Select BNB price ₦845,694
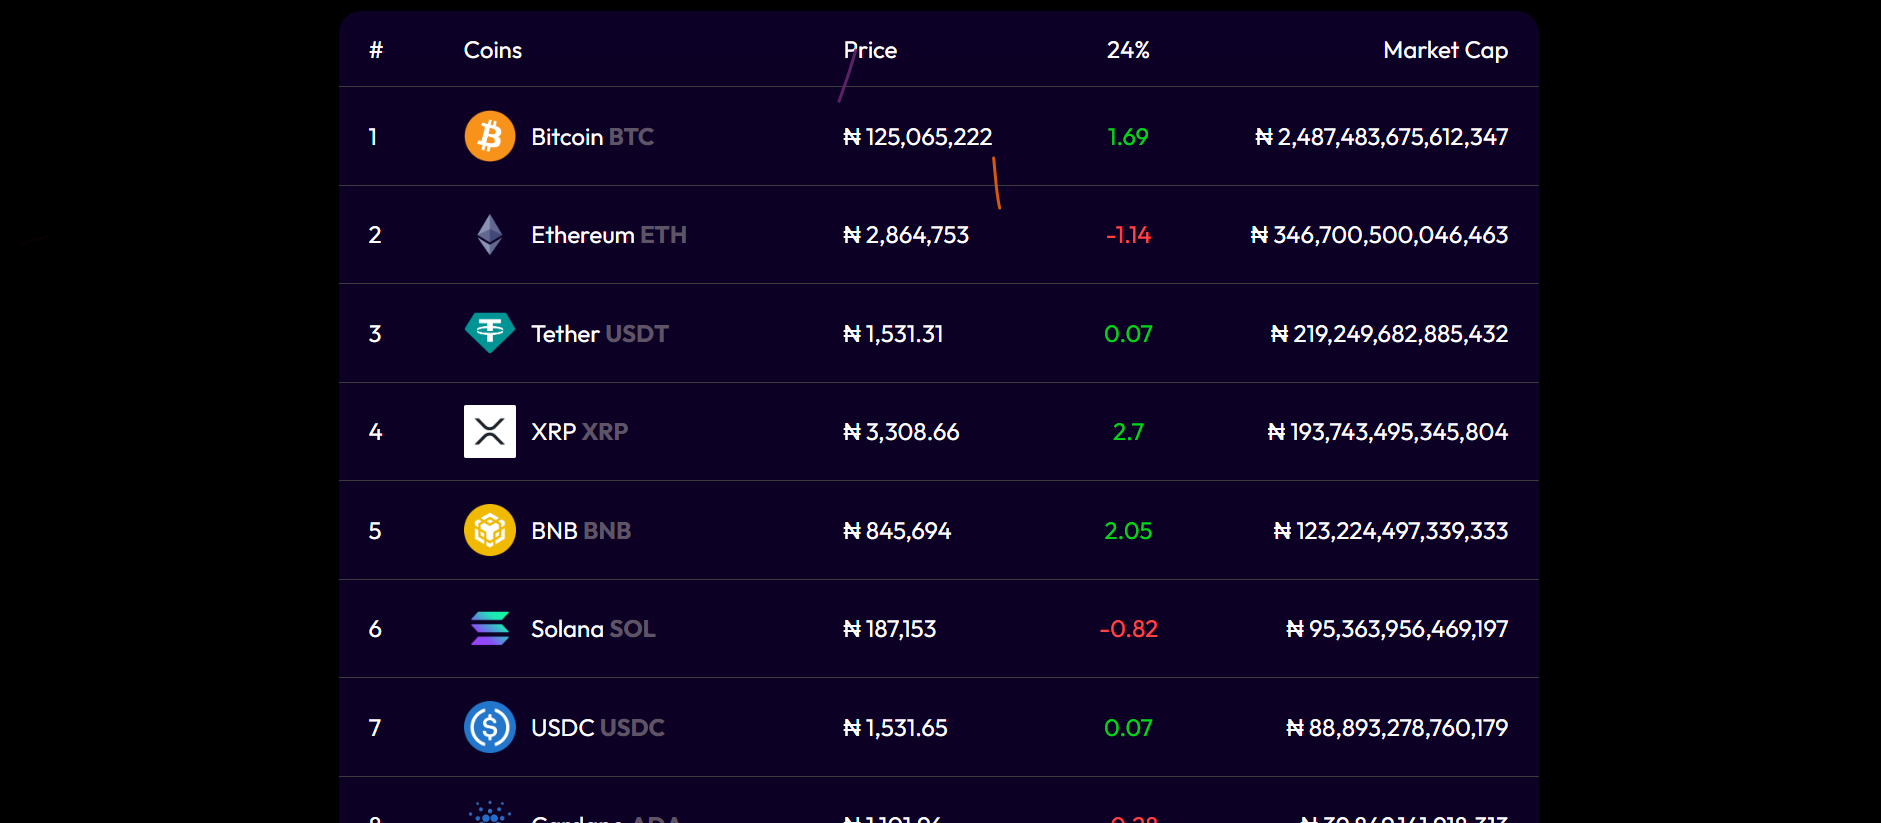 (897, 531)
